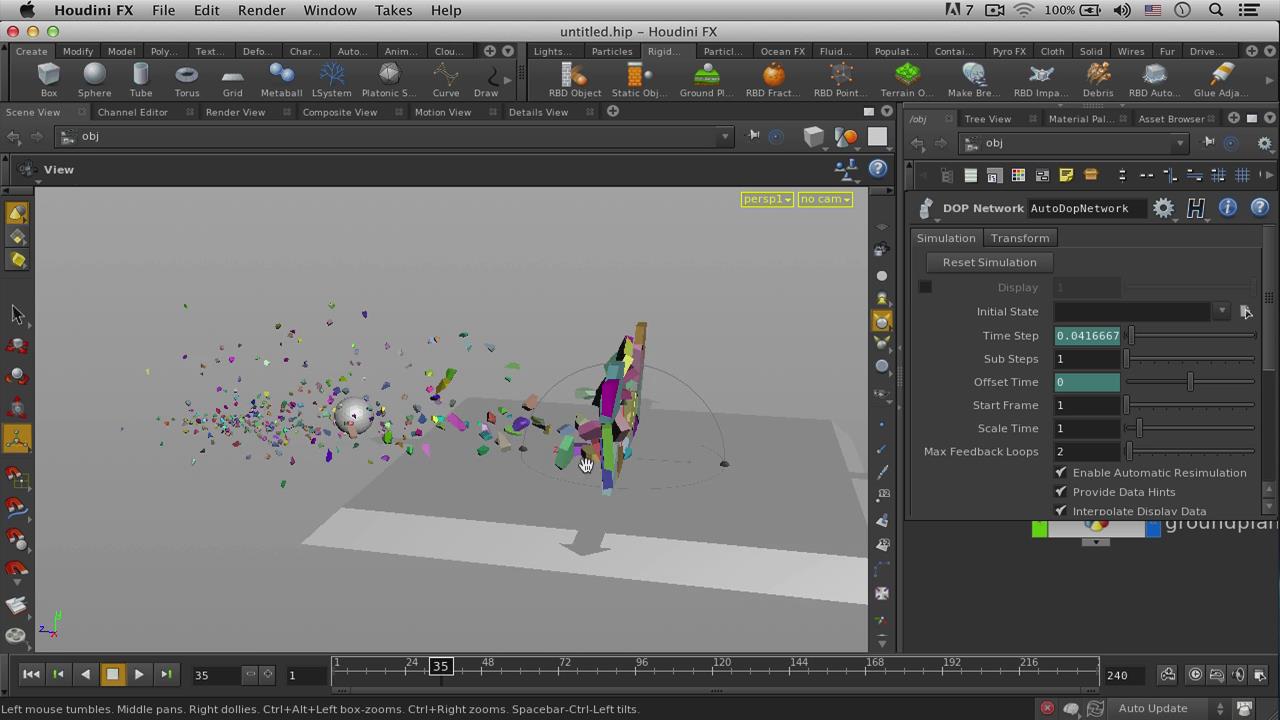The image size is (1280, 720).
Task: Open the Render menu
Action: [261, 10]
